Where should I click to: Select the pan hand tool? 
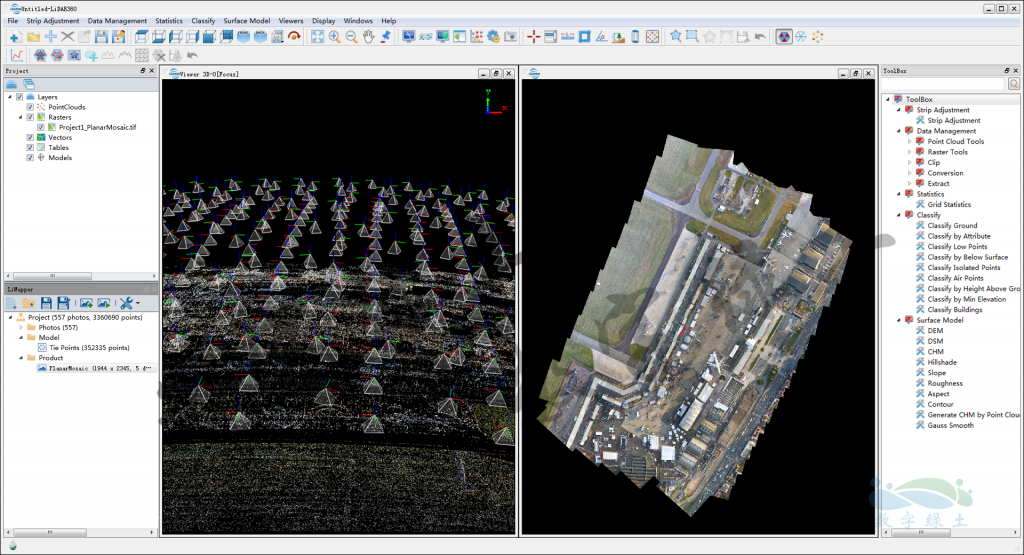tap(368, 37)
